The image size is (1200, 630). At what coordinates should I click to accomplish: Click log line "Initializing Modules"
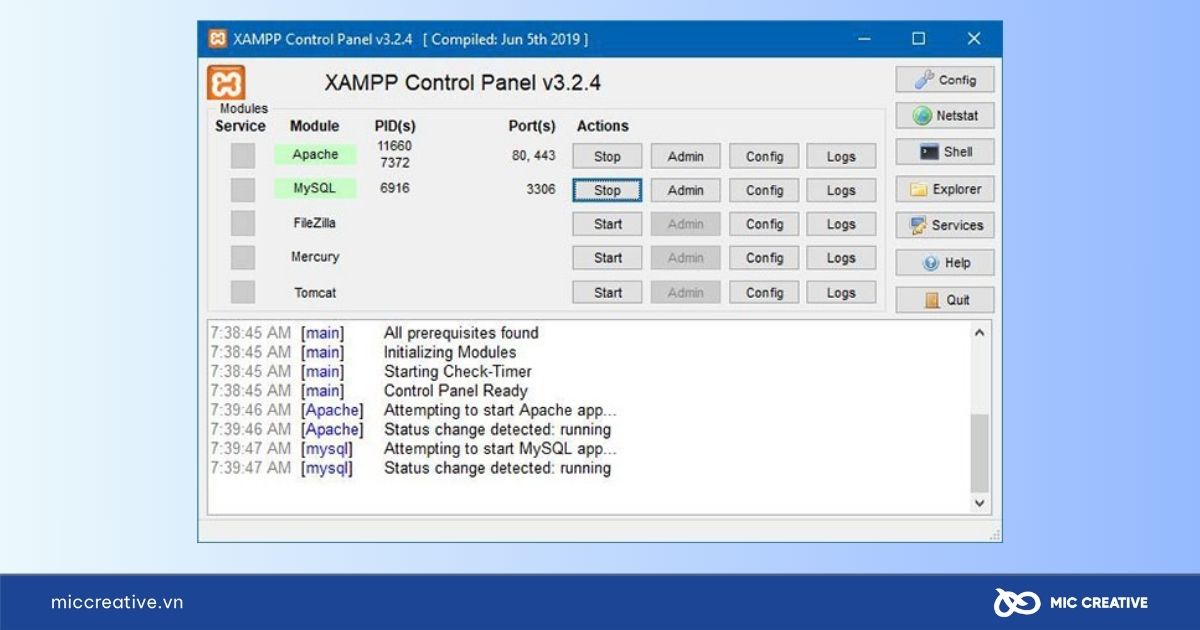click(450, 352)
